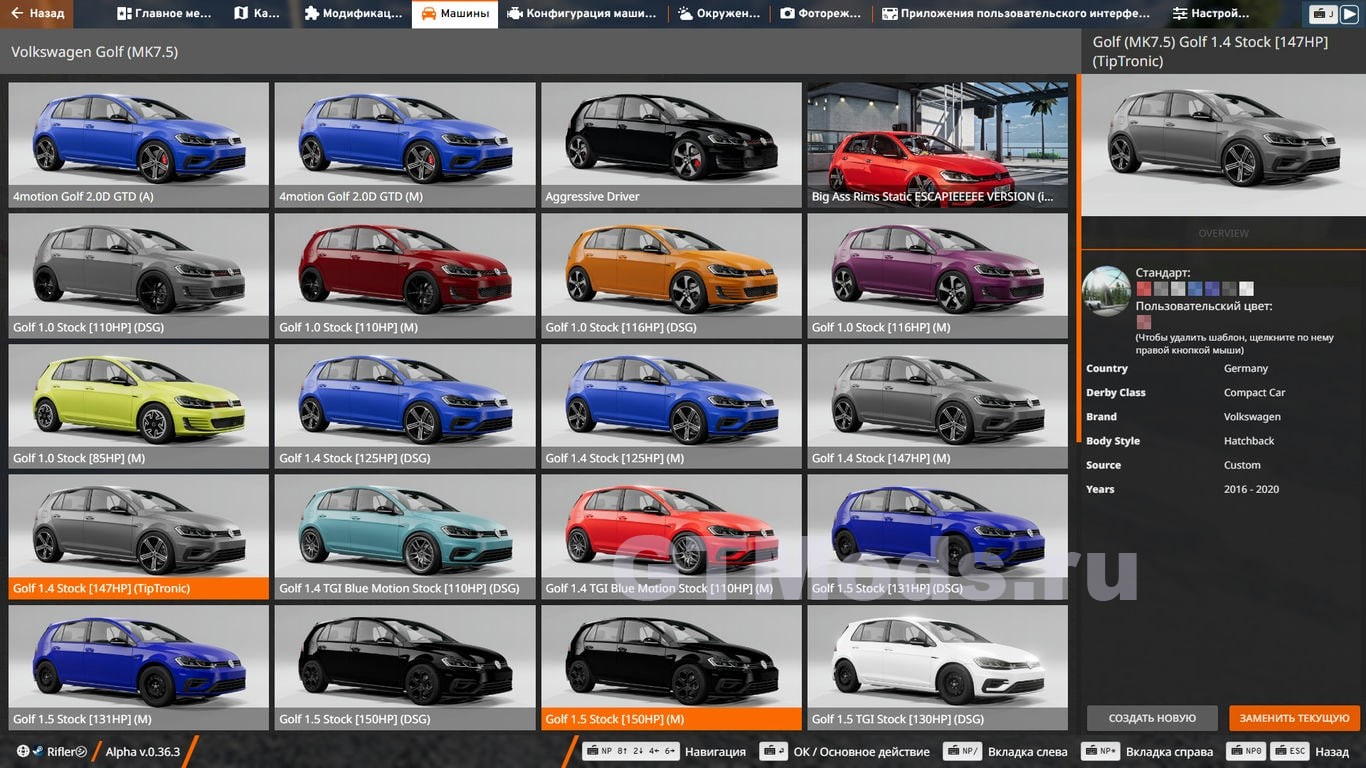Click the 2016 - 2020 years value
Image resolution: width=1366 pixels, height=768 pixels.
[1251, 489]
